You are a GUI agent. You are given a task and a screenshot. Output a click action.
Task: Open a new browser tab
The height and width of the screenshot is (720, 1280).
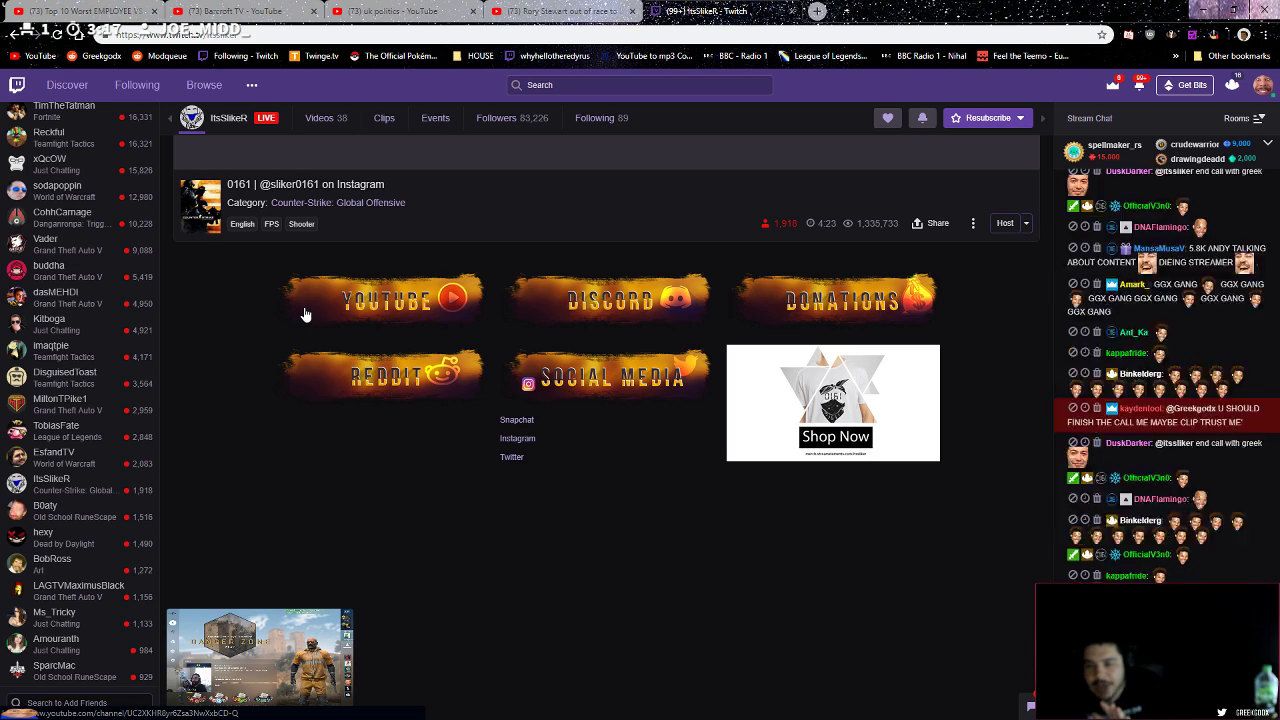click(817, 11)
